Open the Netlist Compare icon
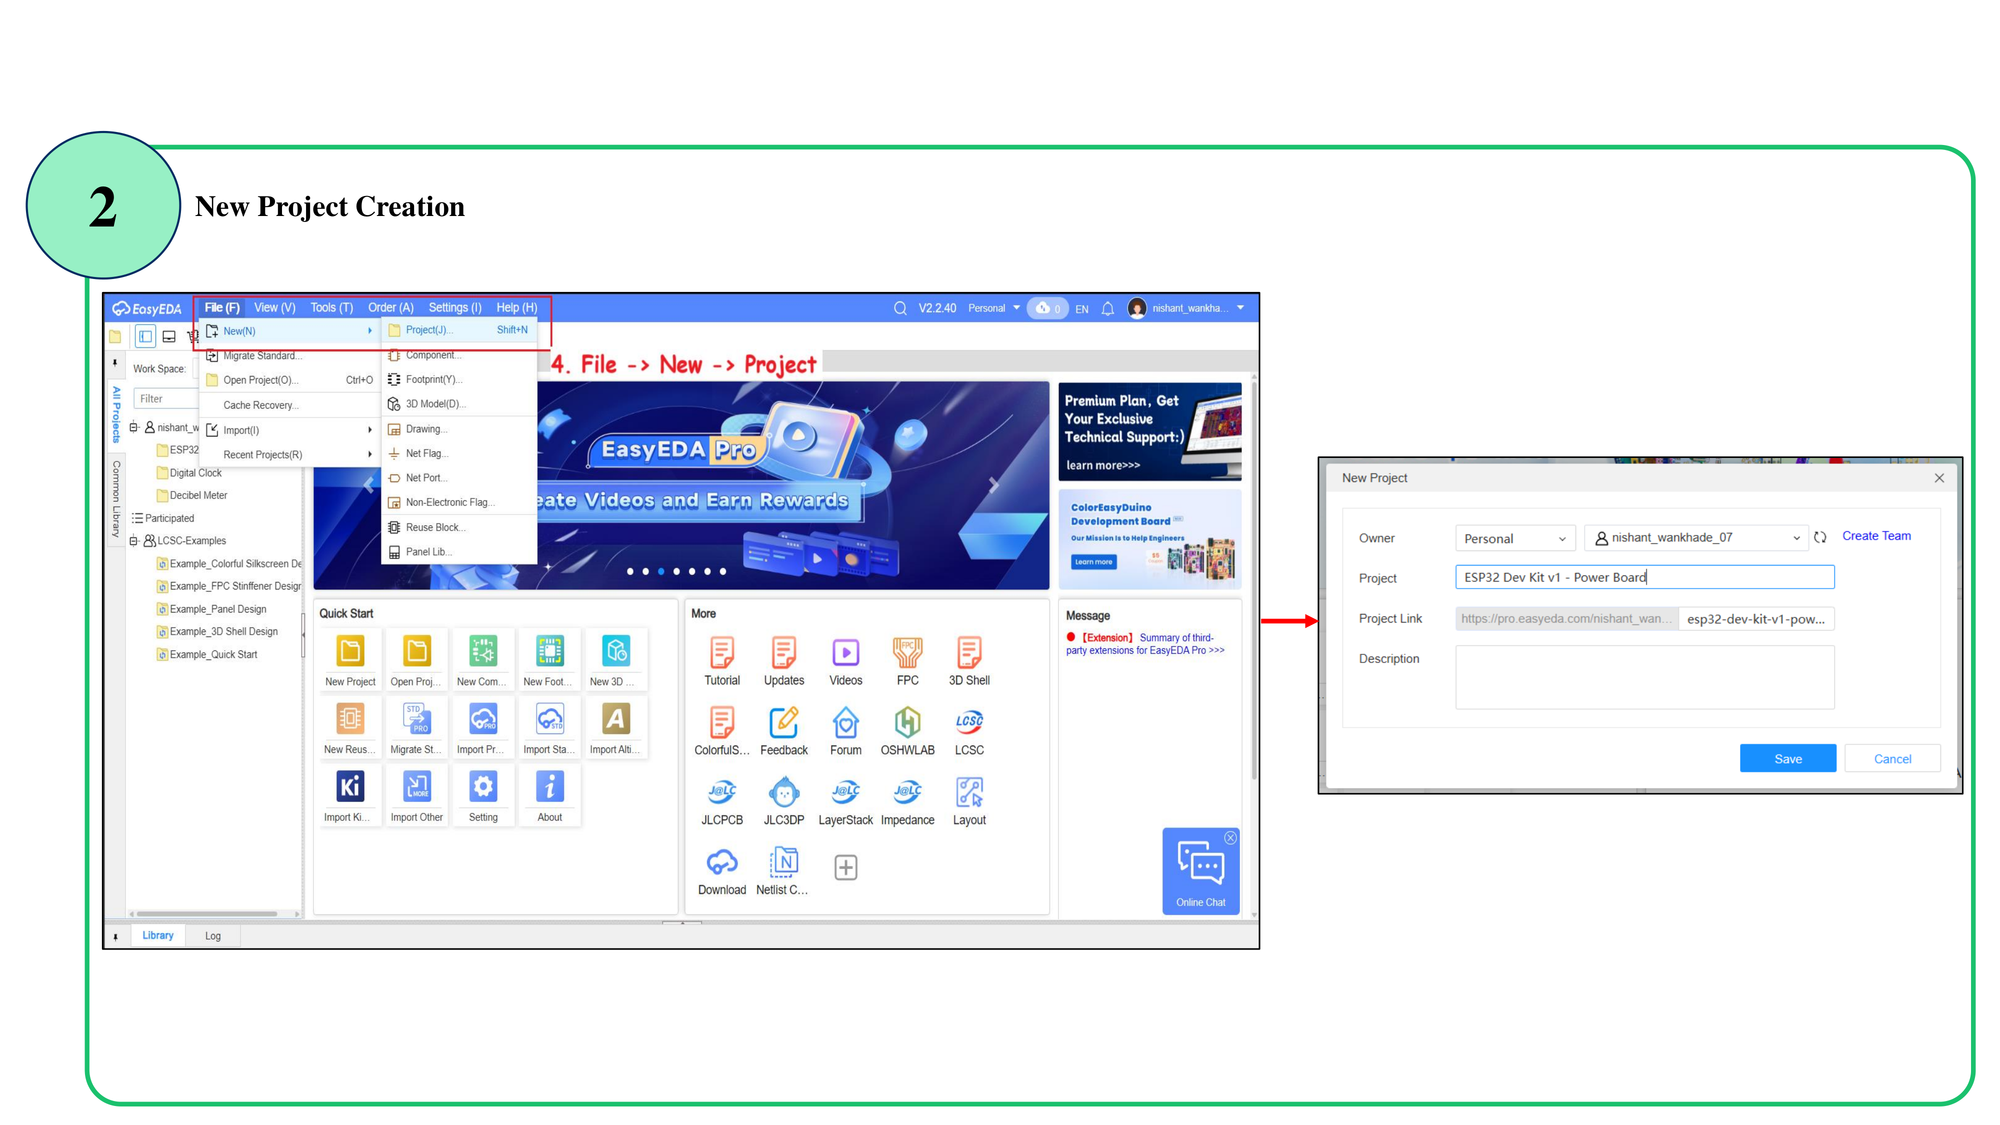 784,862
